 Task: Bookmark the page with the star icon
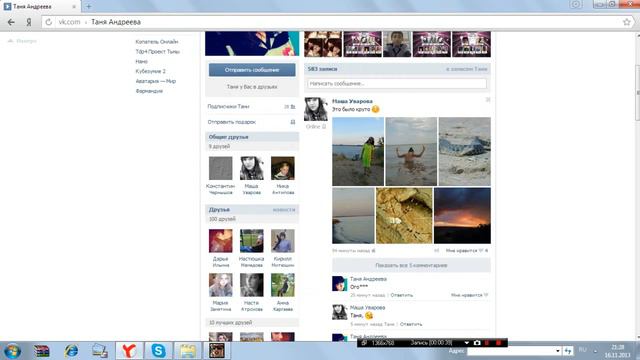click(x=627, y=22)
